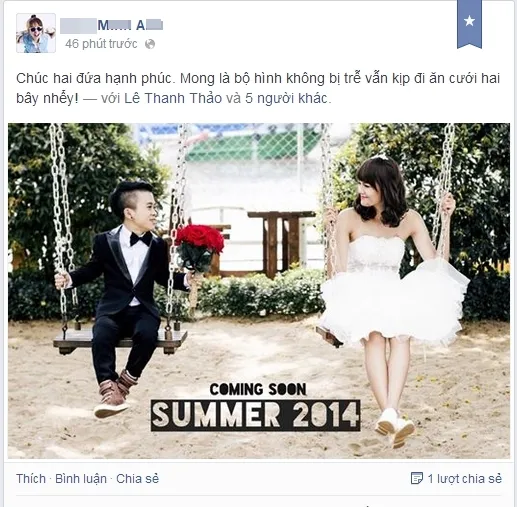The image size is (517, 507).
Task: Open the wedding swing photo
Action: 259,291
